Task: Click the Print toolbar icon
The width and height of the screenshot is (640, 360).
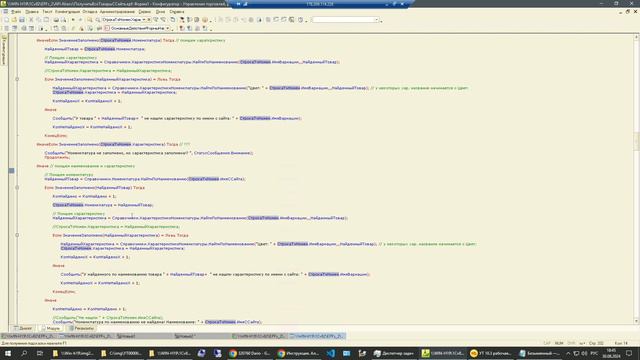Action: coord(56,20)
